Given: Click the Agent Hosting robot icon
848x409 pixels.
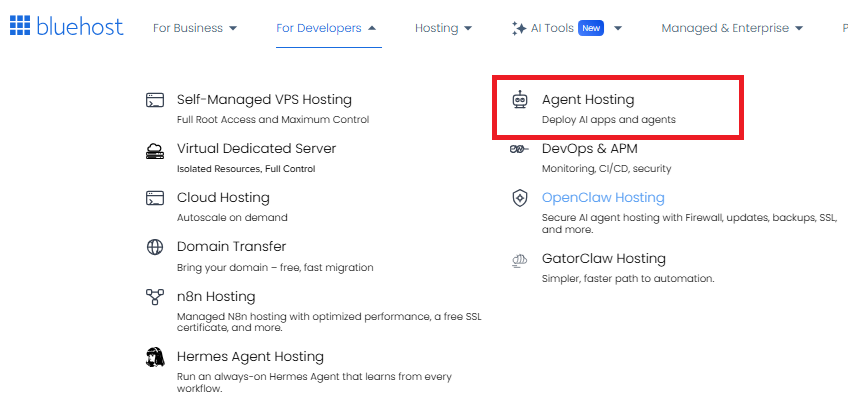Looking at the screenshot, I should click(x=520, y=100).
